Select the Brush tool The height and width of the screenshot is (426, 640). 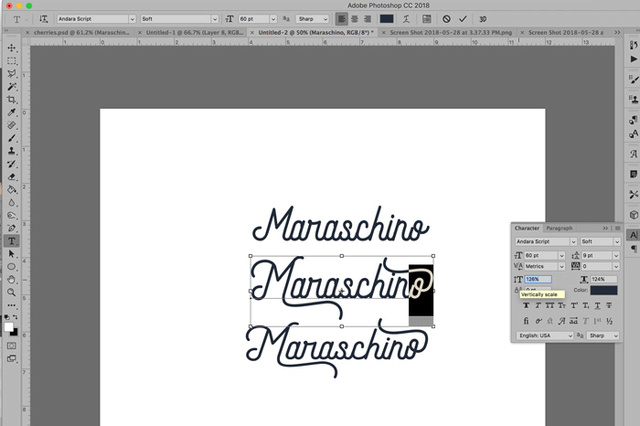11,138
